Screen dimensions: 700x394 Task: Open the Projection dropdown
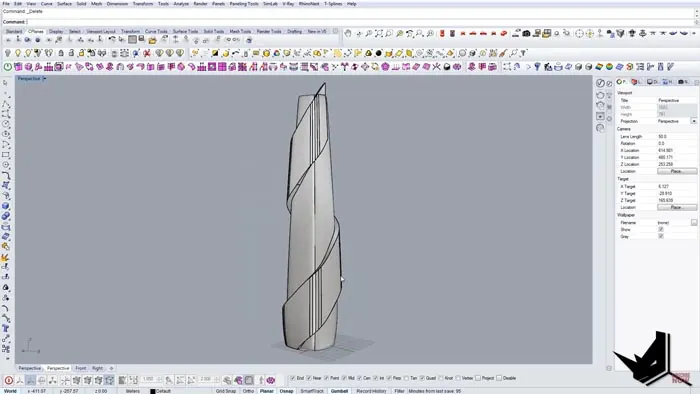(x=694, y=121)
